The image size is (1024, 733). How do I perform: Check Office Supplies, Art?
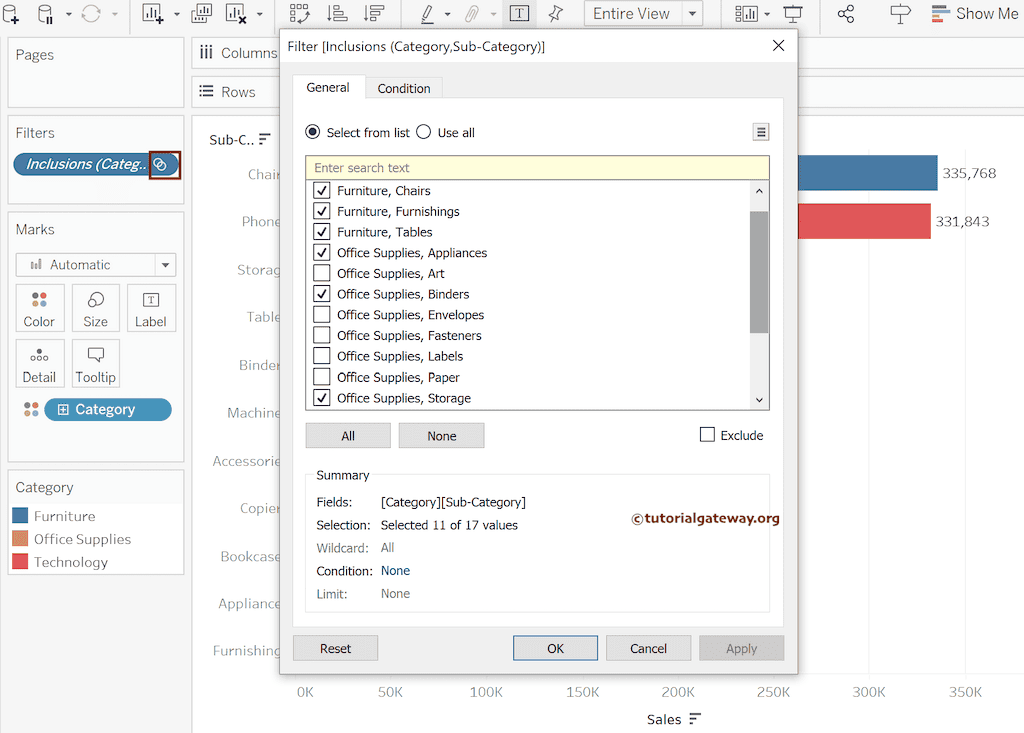[321, 273]
